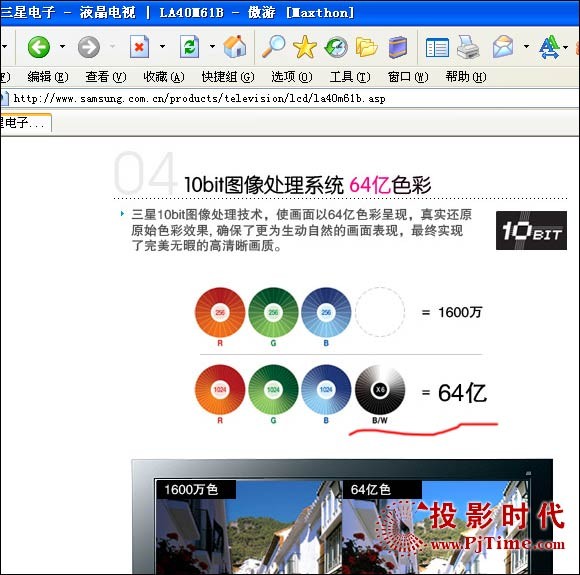
Task: Open History with the green clock icon
Action: (x=336, y=47)
